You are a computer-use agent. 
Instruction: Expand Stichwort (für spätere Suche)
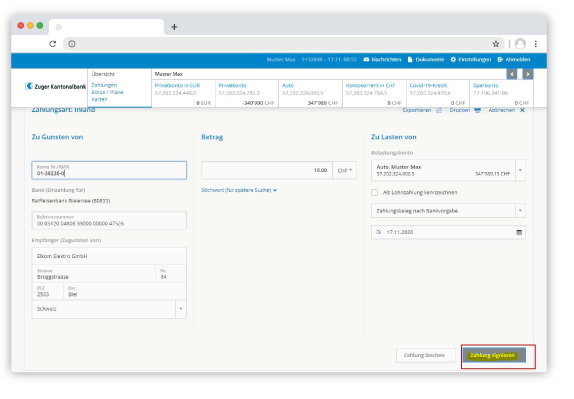239,190
